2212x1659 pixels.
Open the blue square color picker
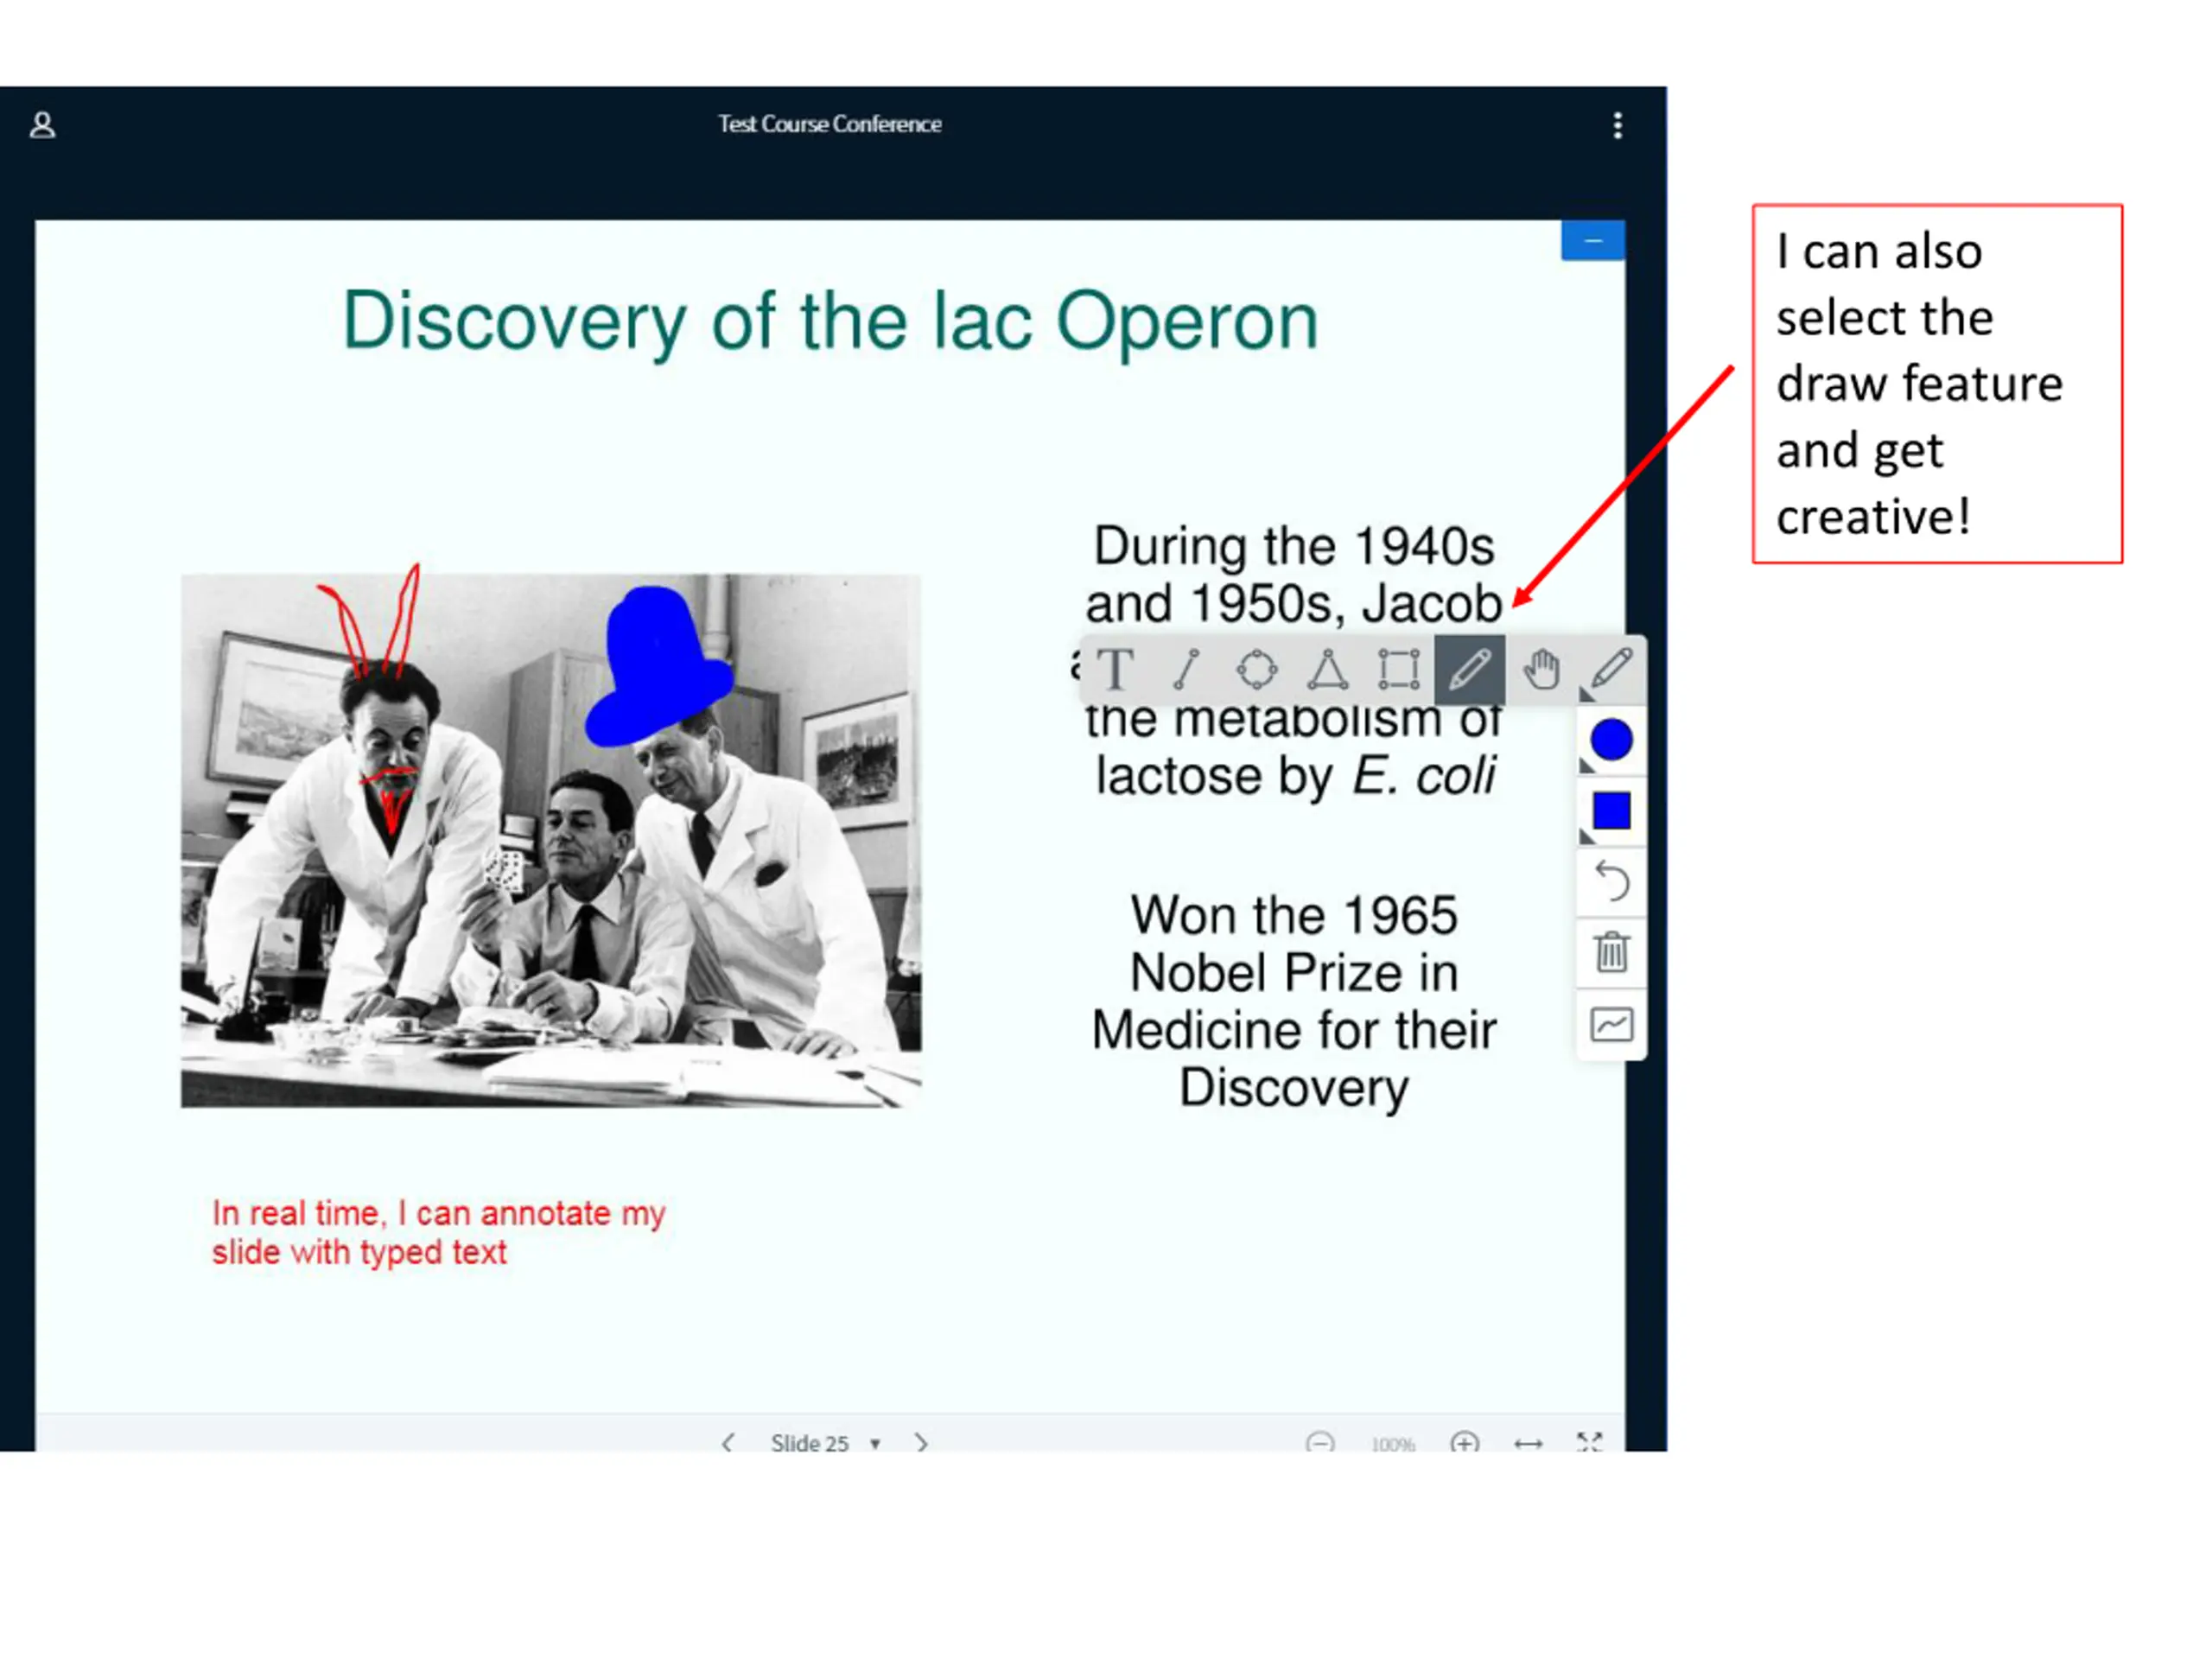pos(1611,811)
